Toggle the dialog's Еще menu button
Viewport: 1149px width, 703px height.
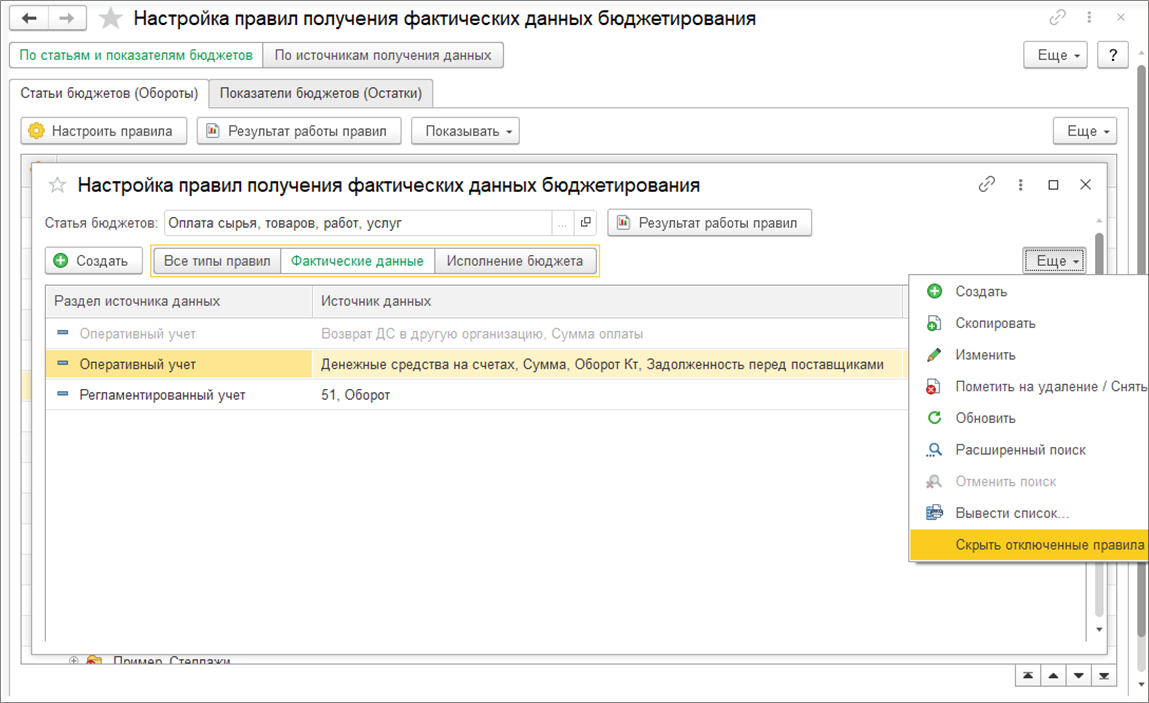point(1054,261)
